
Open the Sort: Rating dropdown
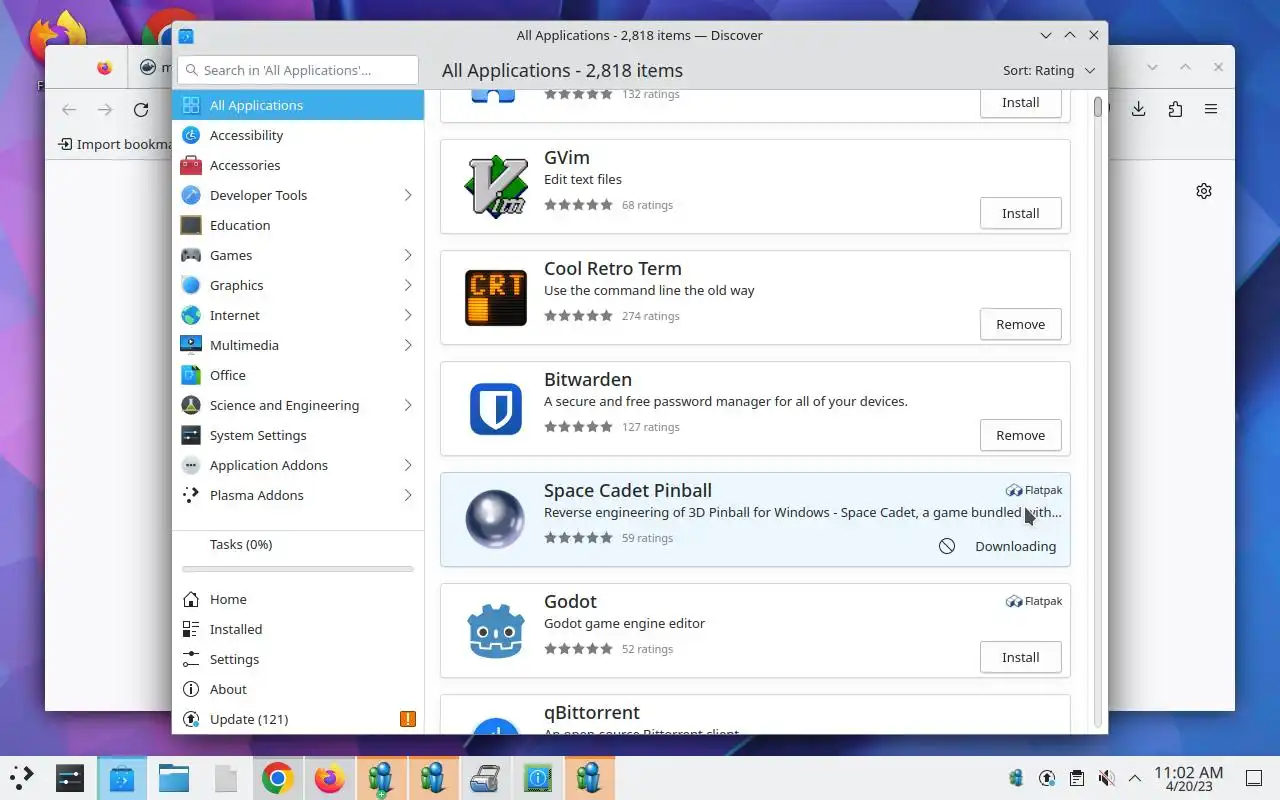click(x=1049, y=70)
